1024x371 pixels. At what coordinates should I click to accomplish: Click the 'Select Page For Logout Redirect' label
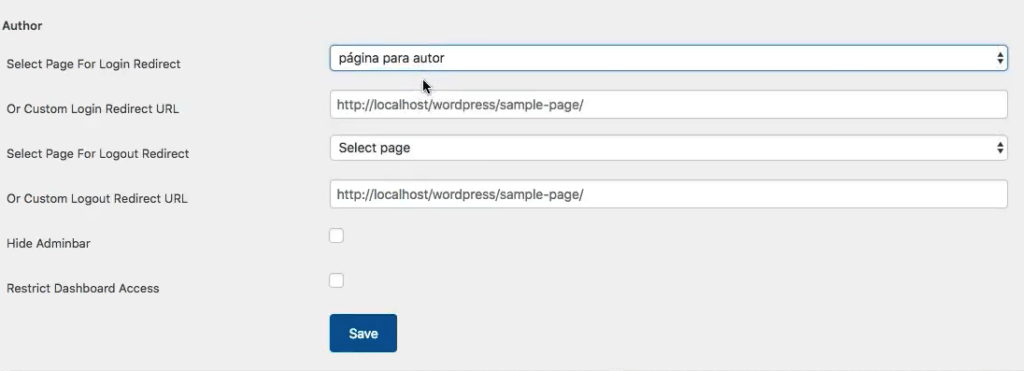pyautogui.click(x=98, y=153)
